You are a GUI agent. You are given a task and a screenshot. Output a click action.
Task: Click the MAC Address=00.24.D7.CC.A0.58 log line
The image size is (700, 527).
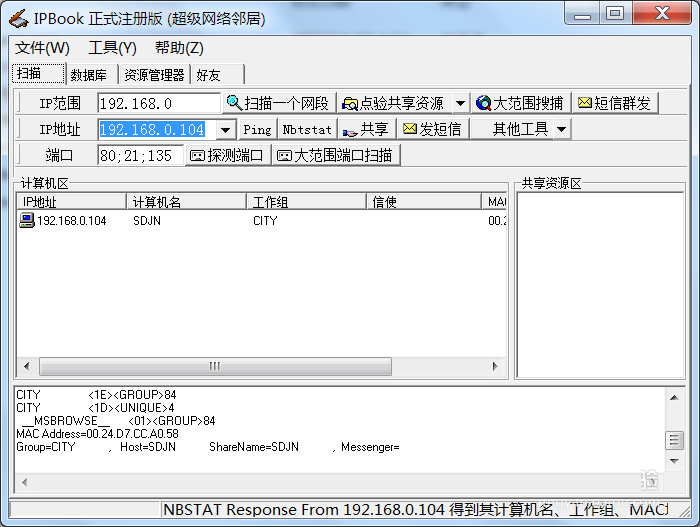(97, 434)
